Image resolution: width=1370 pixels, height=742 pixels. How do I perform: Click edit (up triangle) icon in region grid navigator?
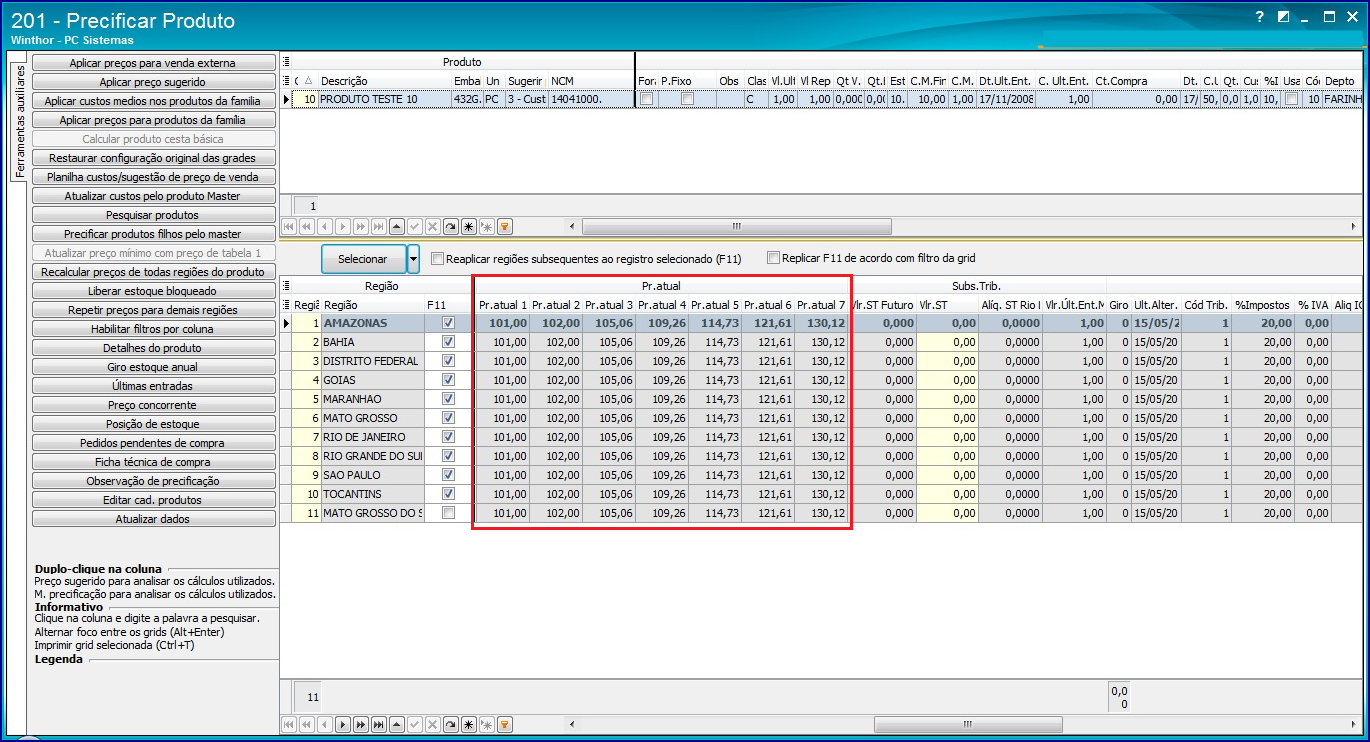(397, 725)
